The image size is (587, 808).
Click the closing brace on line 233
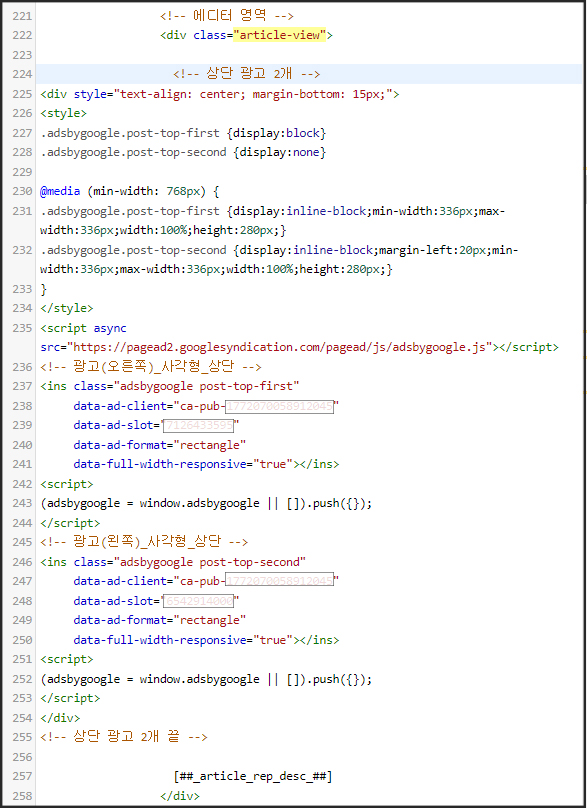point(44,289)
